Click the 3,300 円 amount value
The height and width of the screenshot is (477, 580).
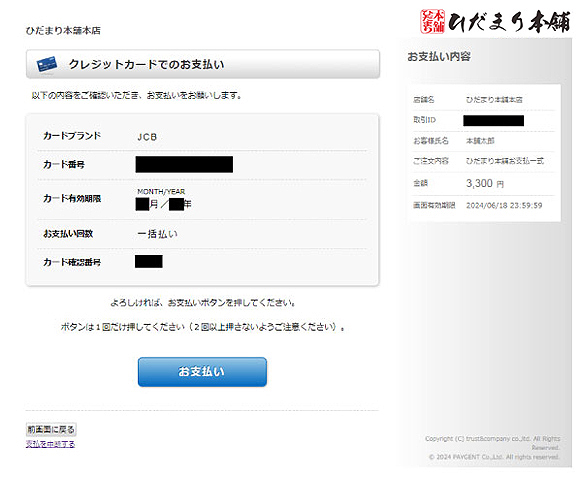pyautogui.click(x=485, y=183)
